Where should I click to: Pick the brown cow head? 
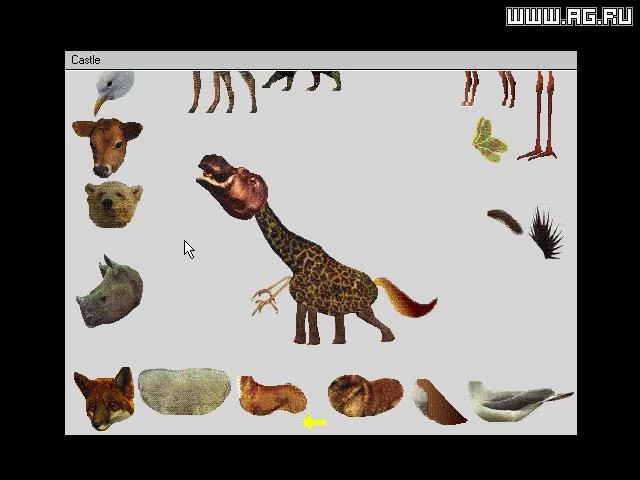pyautogui.click(x=107, y=147)
